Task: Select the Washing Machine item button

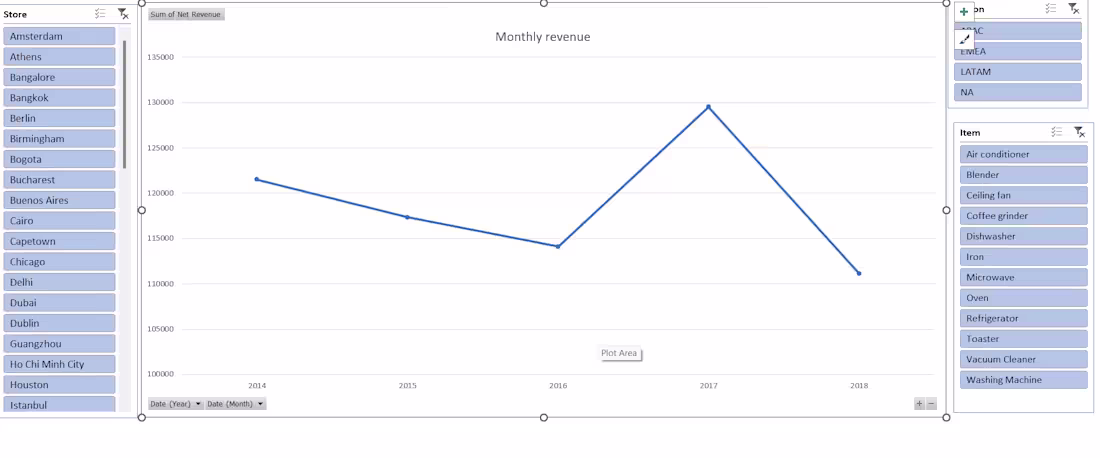Action: 1024,380
